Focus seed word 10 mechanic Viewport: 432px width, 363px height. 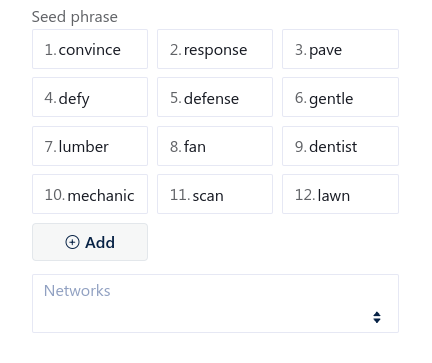tap(90, 194)
